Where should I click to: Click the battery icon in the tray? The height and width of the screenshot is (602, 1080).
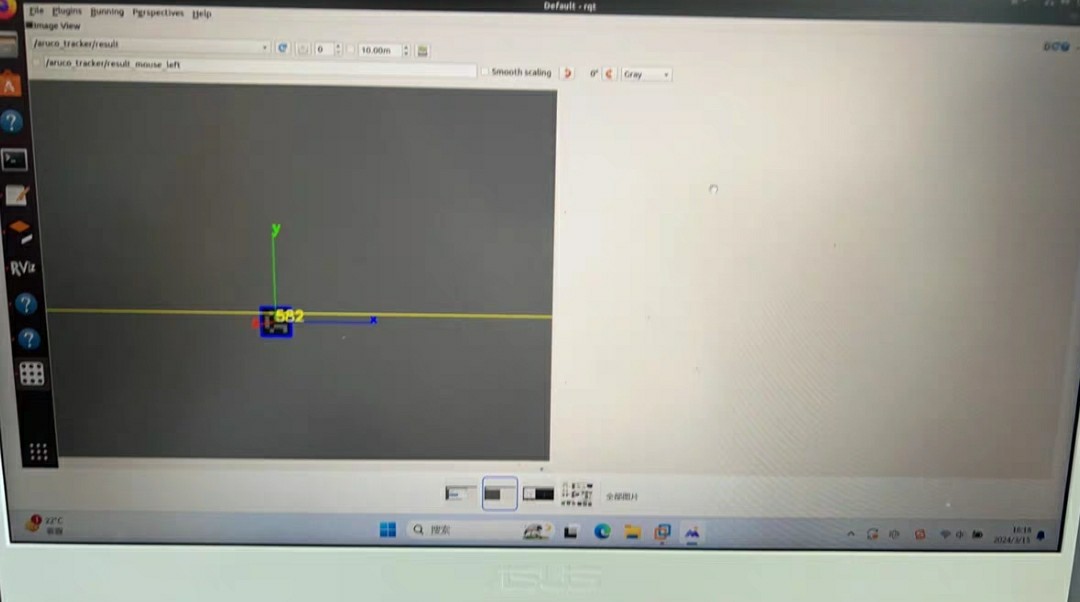point(977,534)
